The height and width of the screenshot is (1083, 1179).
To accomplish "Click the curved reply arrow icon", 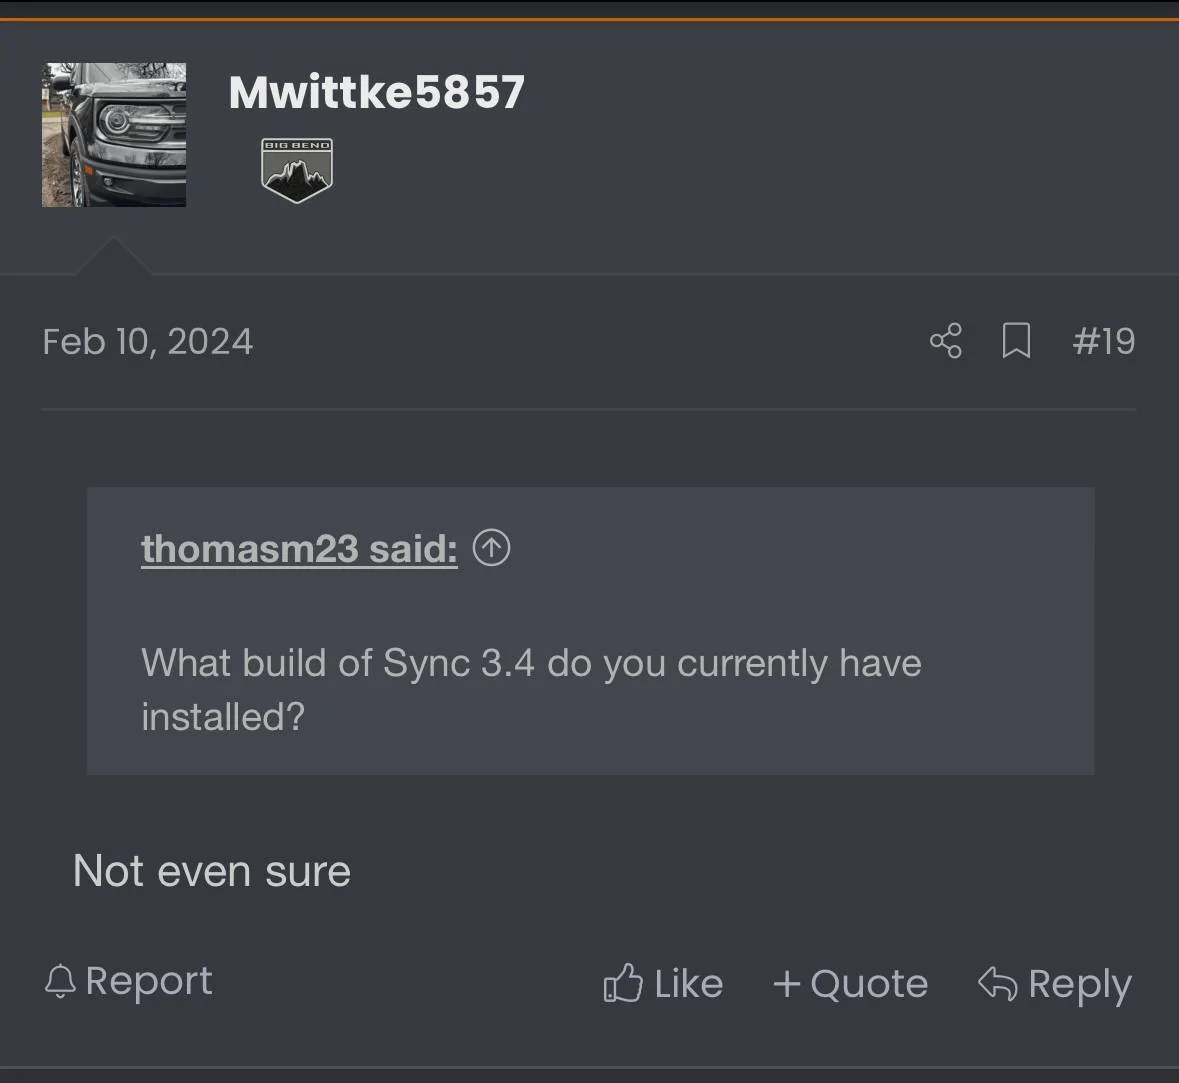I will (997, 983).
